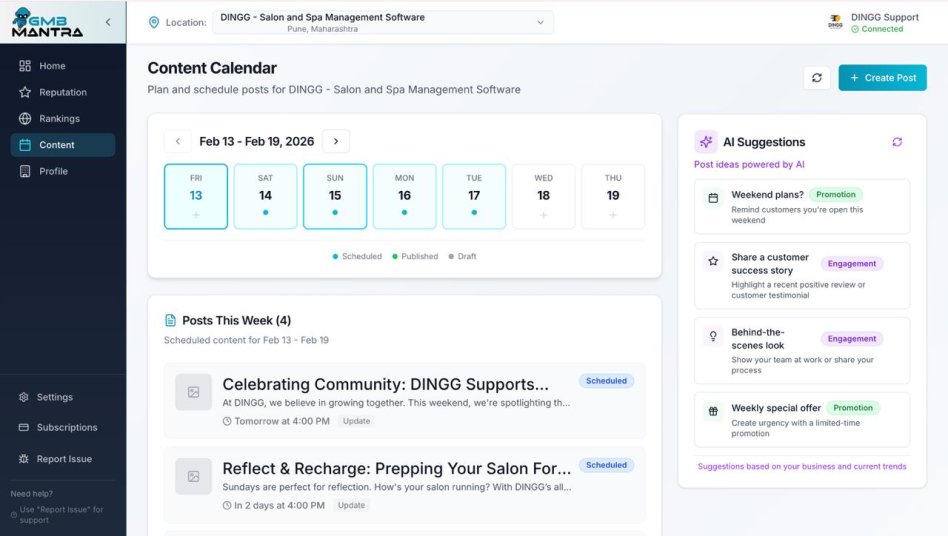Collapse the sidebar with the chevron
Image resolution: width=948 pixels, height=536 pixels.
(x=108, y=22)
